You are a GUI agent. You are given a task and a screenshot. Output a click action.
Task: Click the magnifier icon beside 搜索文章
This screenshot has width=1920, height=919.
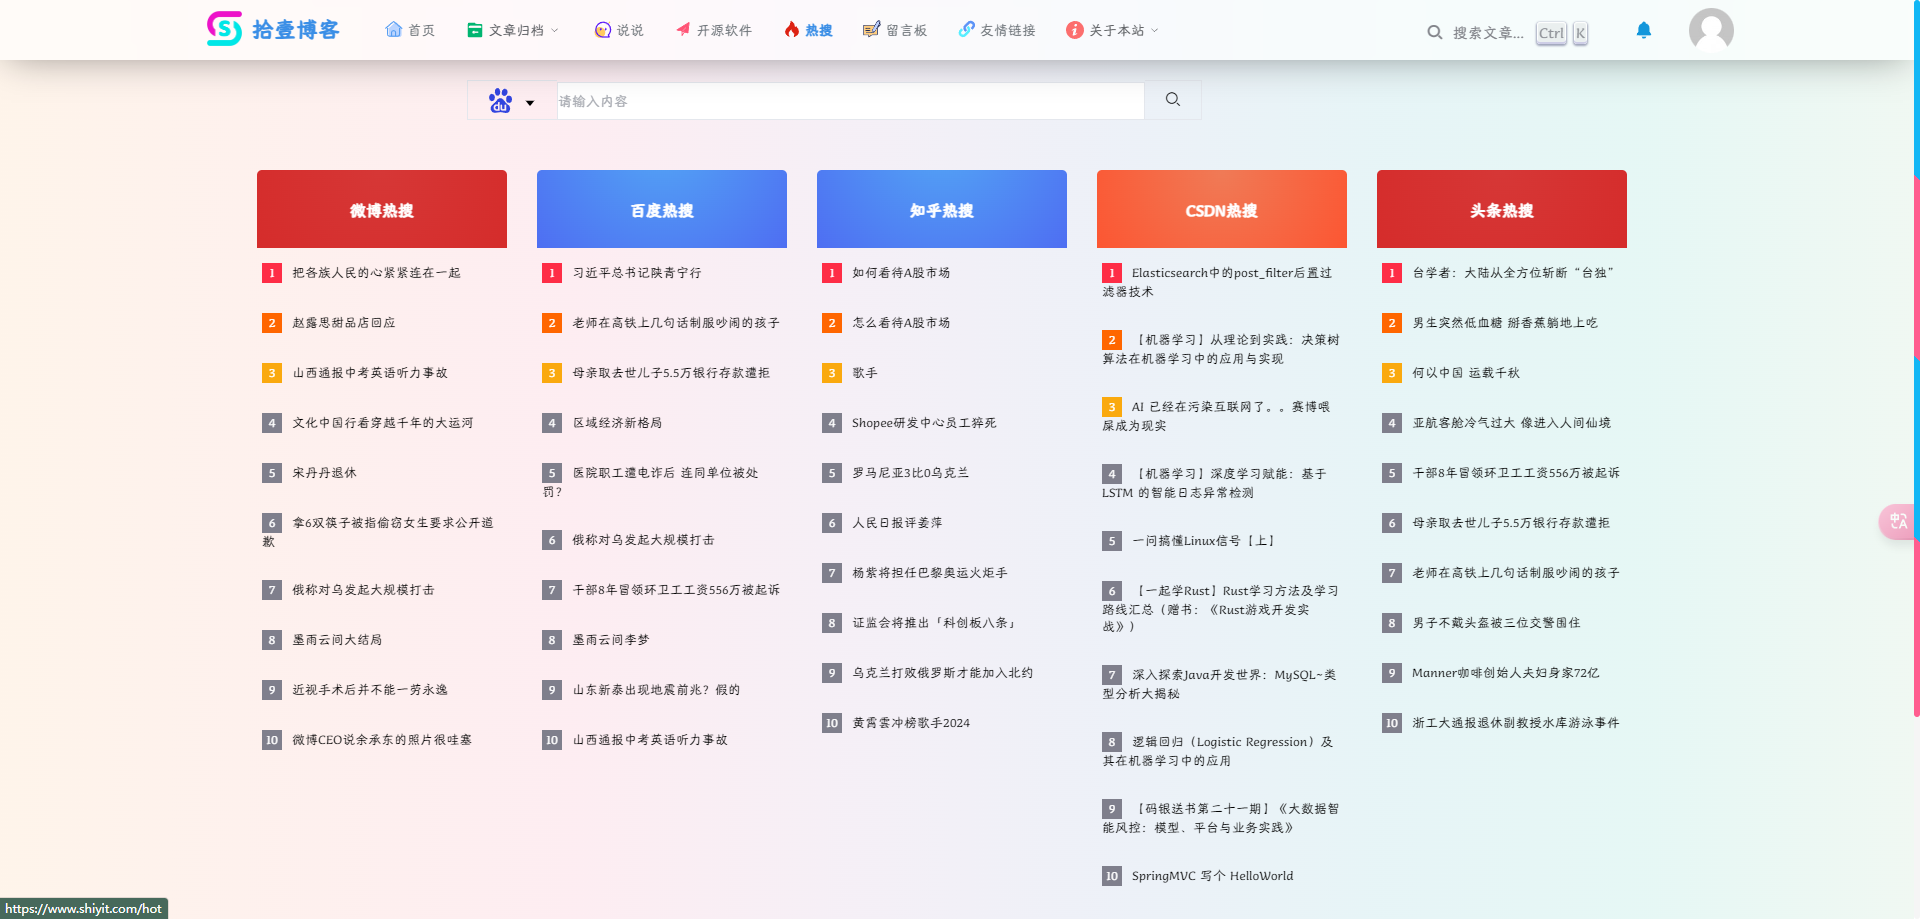point(1434,32)
